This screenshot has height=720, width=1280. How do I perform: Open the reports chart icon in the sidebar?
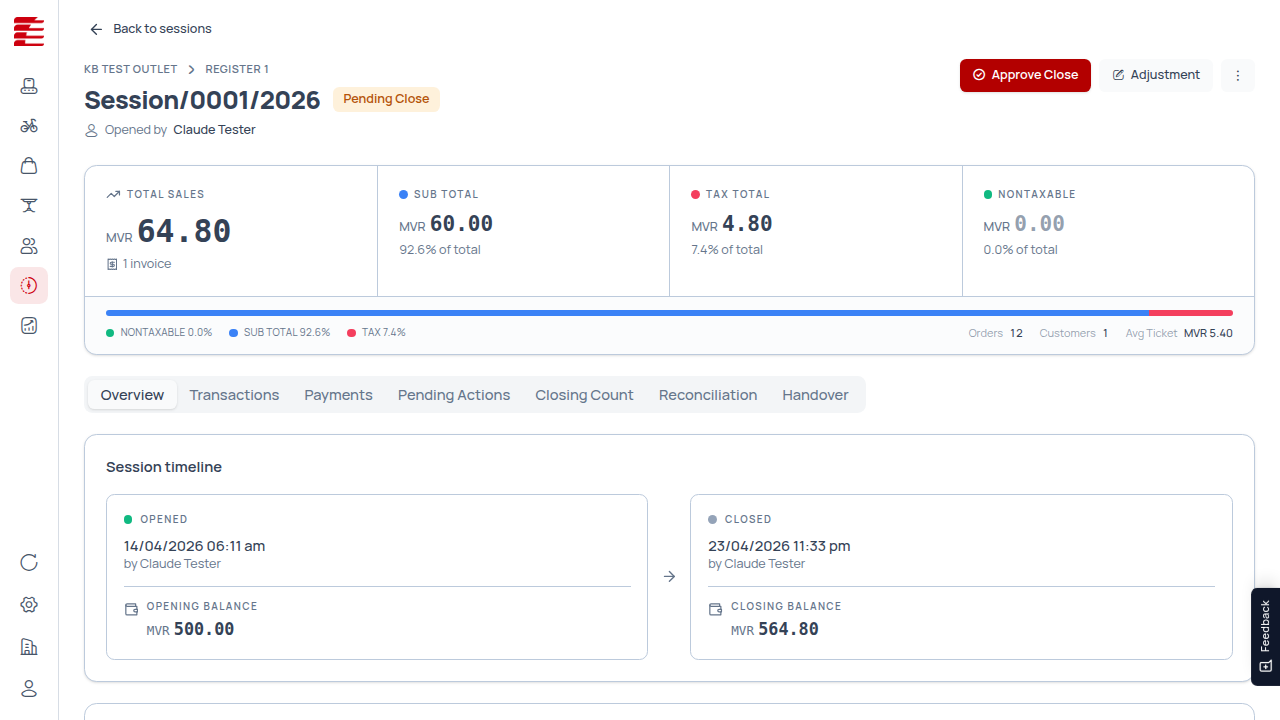click(x=29, y=325)
